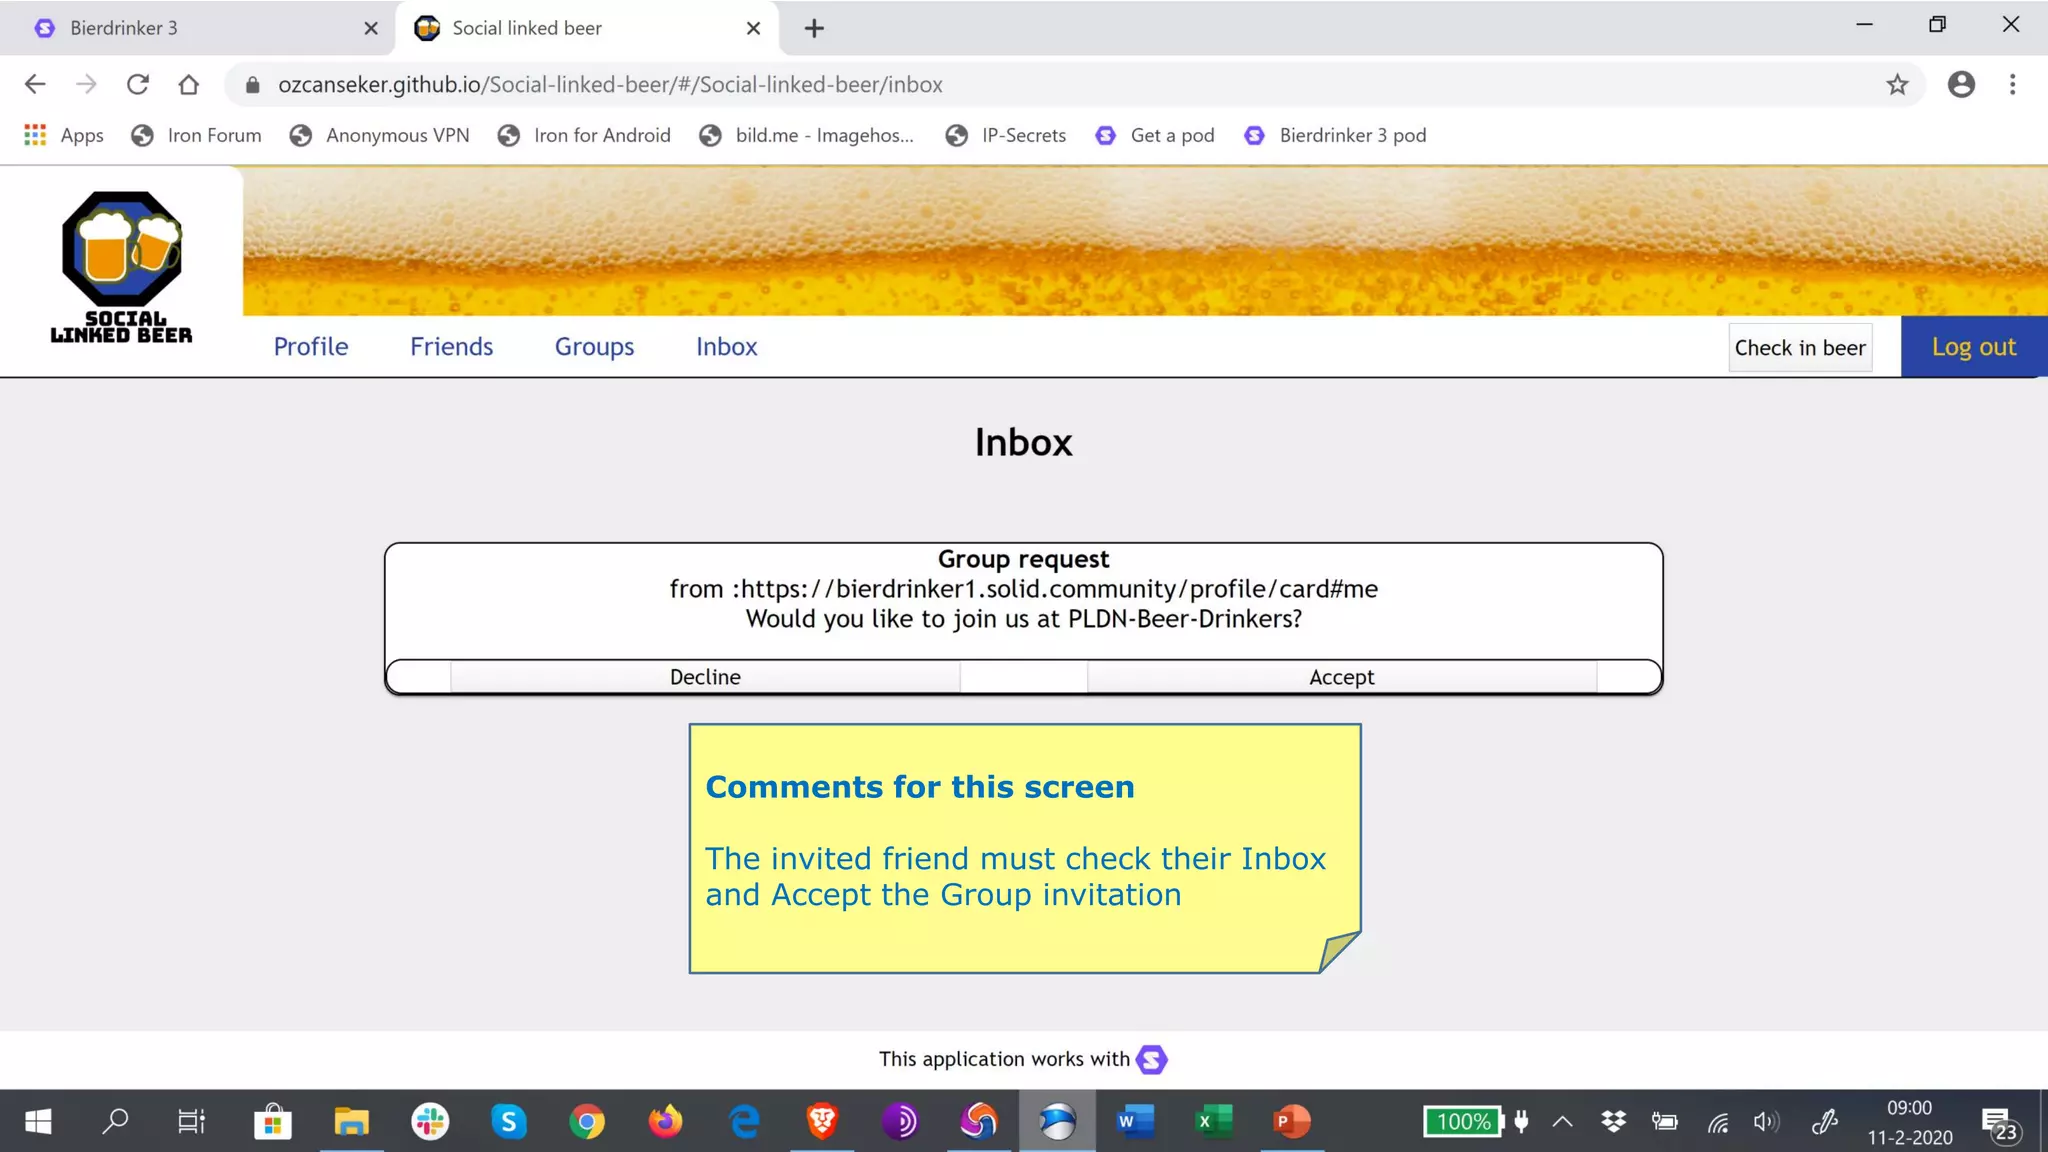Log out of Social Linked Beer
This screenshot has height=1152, width=2048.
[1974, 347]
